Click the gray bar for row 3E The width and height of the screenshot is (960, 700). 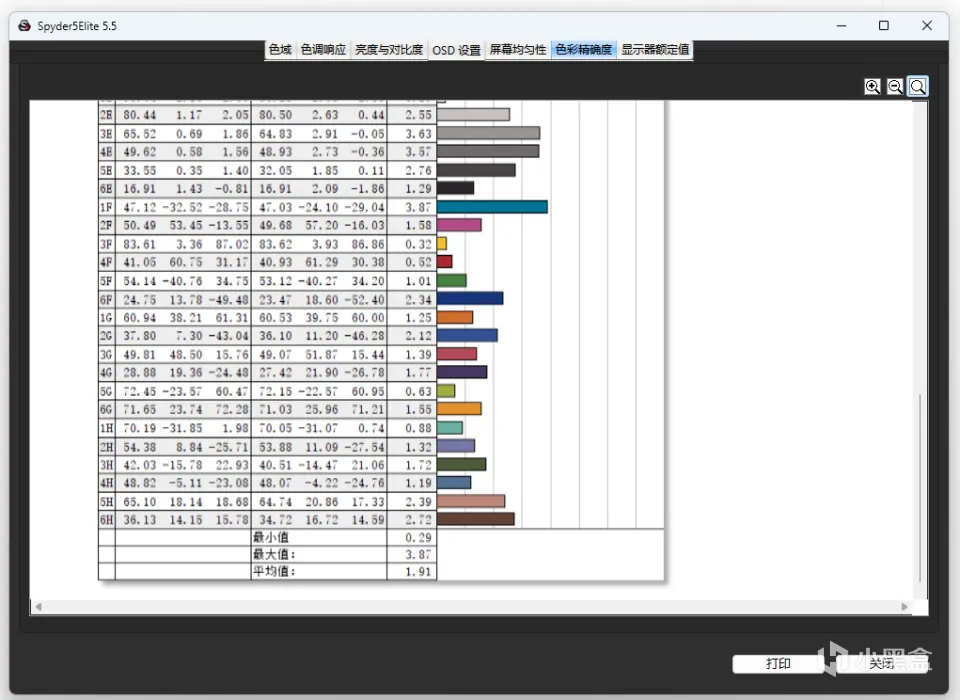click(489, 134)
